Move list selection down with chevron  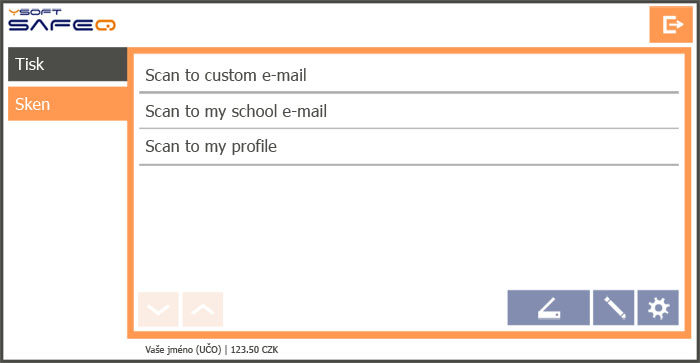tap(158, 309)
